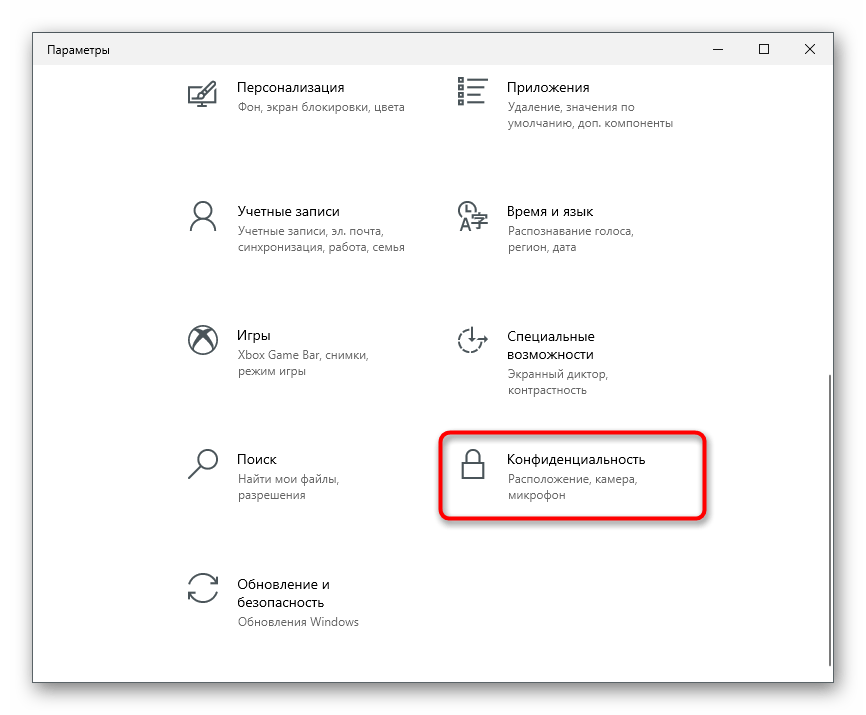This screenshot has width=866, height=715.
Task: Select the Учетные записи person icon
Action: coord(203,216)
